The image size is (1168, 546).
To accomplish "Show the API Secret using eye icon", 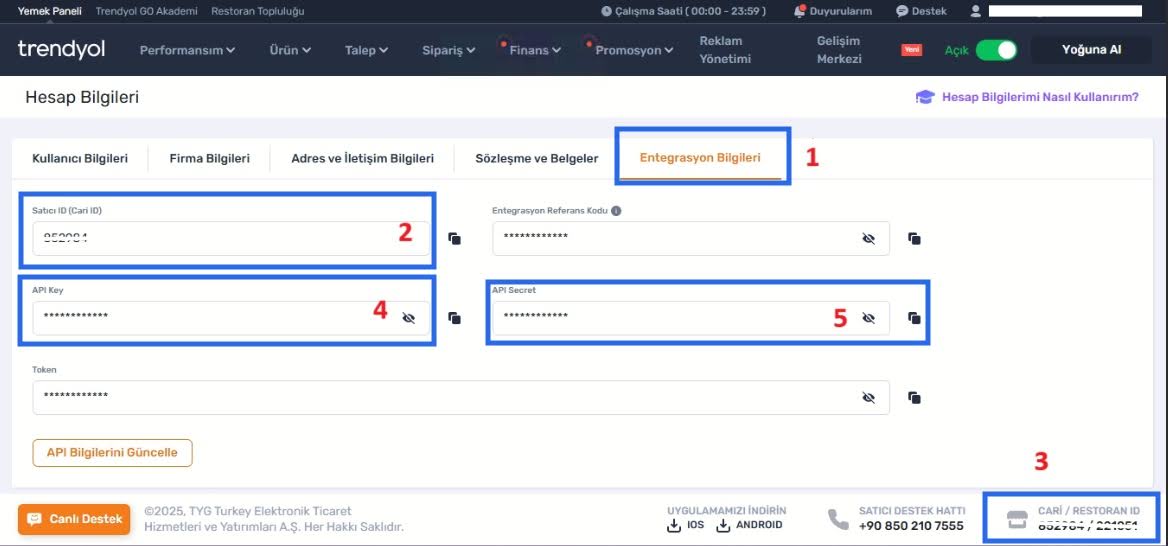I will [x=868, y=318].
